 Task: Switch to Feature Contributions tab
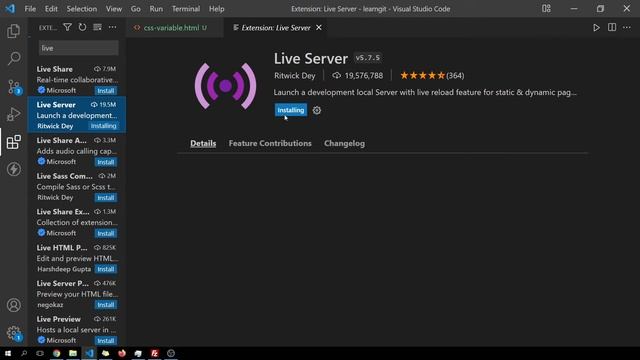click(x=270, y=143)
